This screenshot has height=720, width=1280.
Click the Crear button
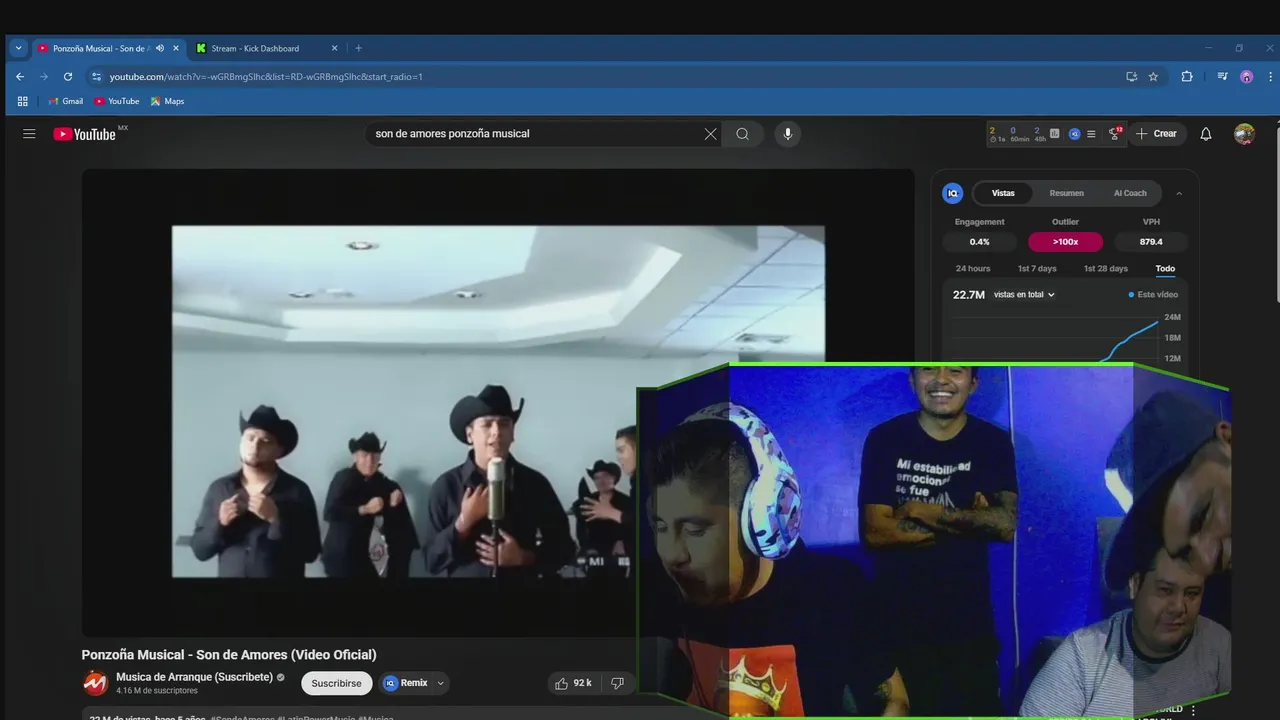click(1158, 134)
